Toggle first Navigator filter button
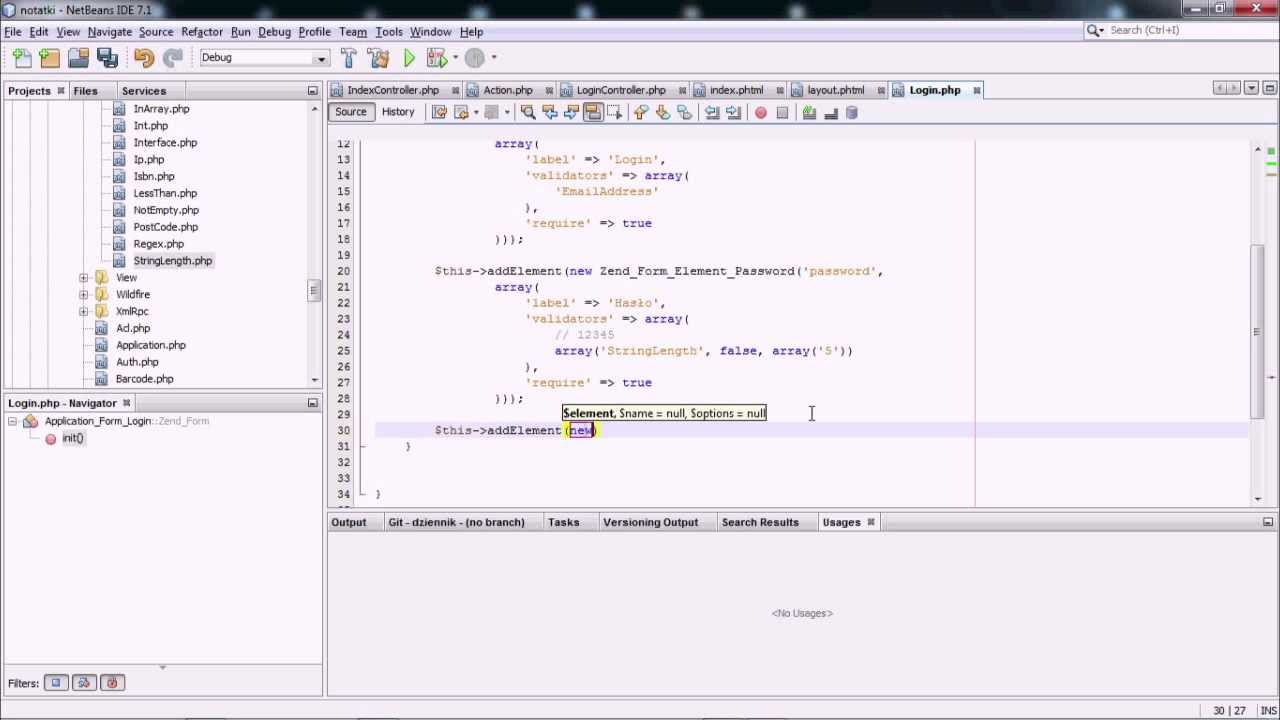The height and width of the screenshot is (720, 1280). coord(56,683)
